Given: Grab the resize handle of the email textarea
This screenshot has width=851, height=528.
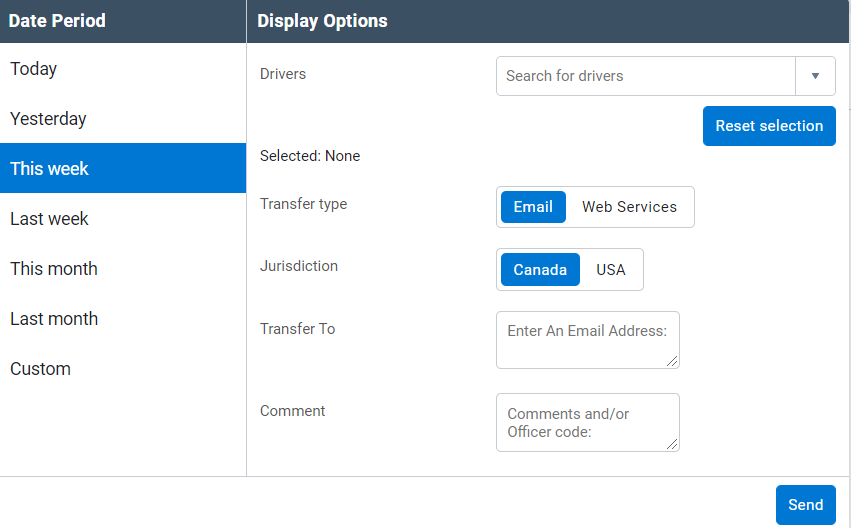Looking at the screenshot, I should click(x=673, y=362).
